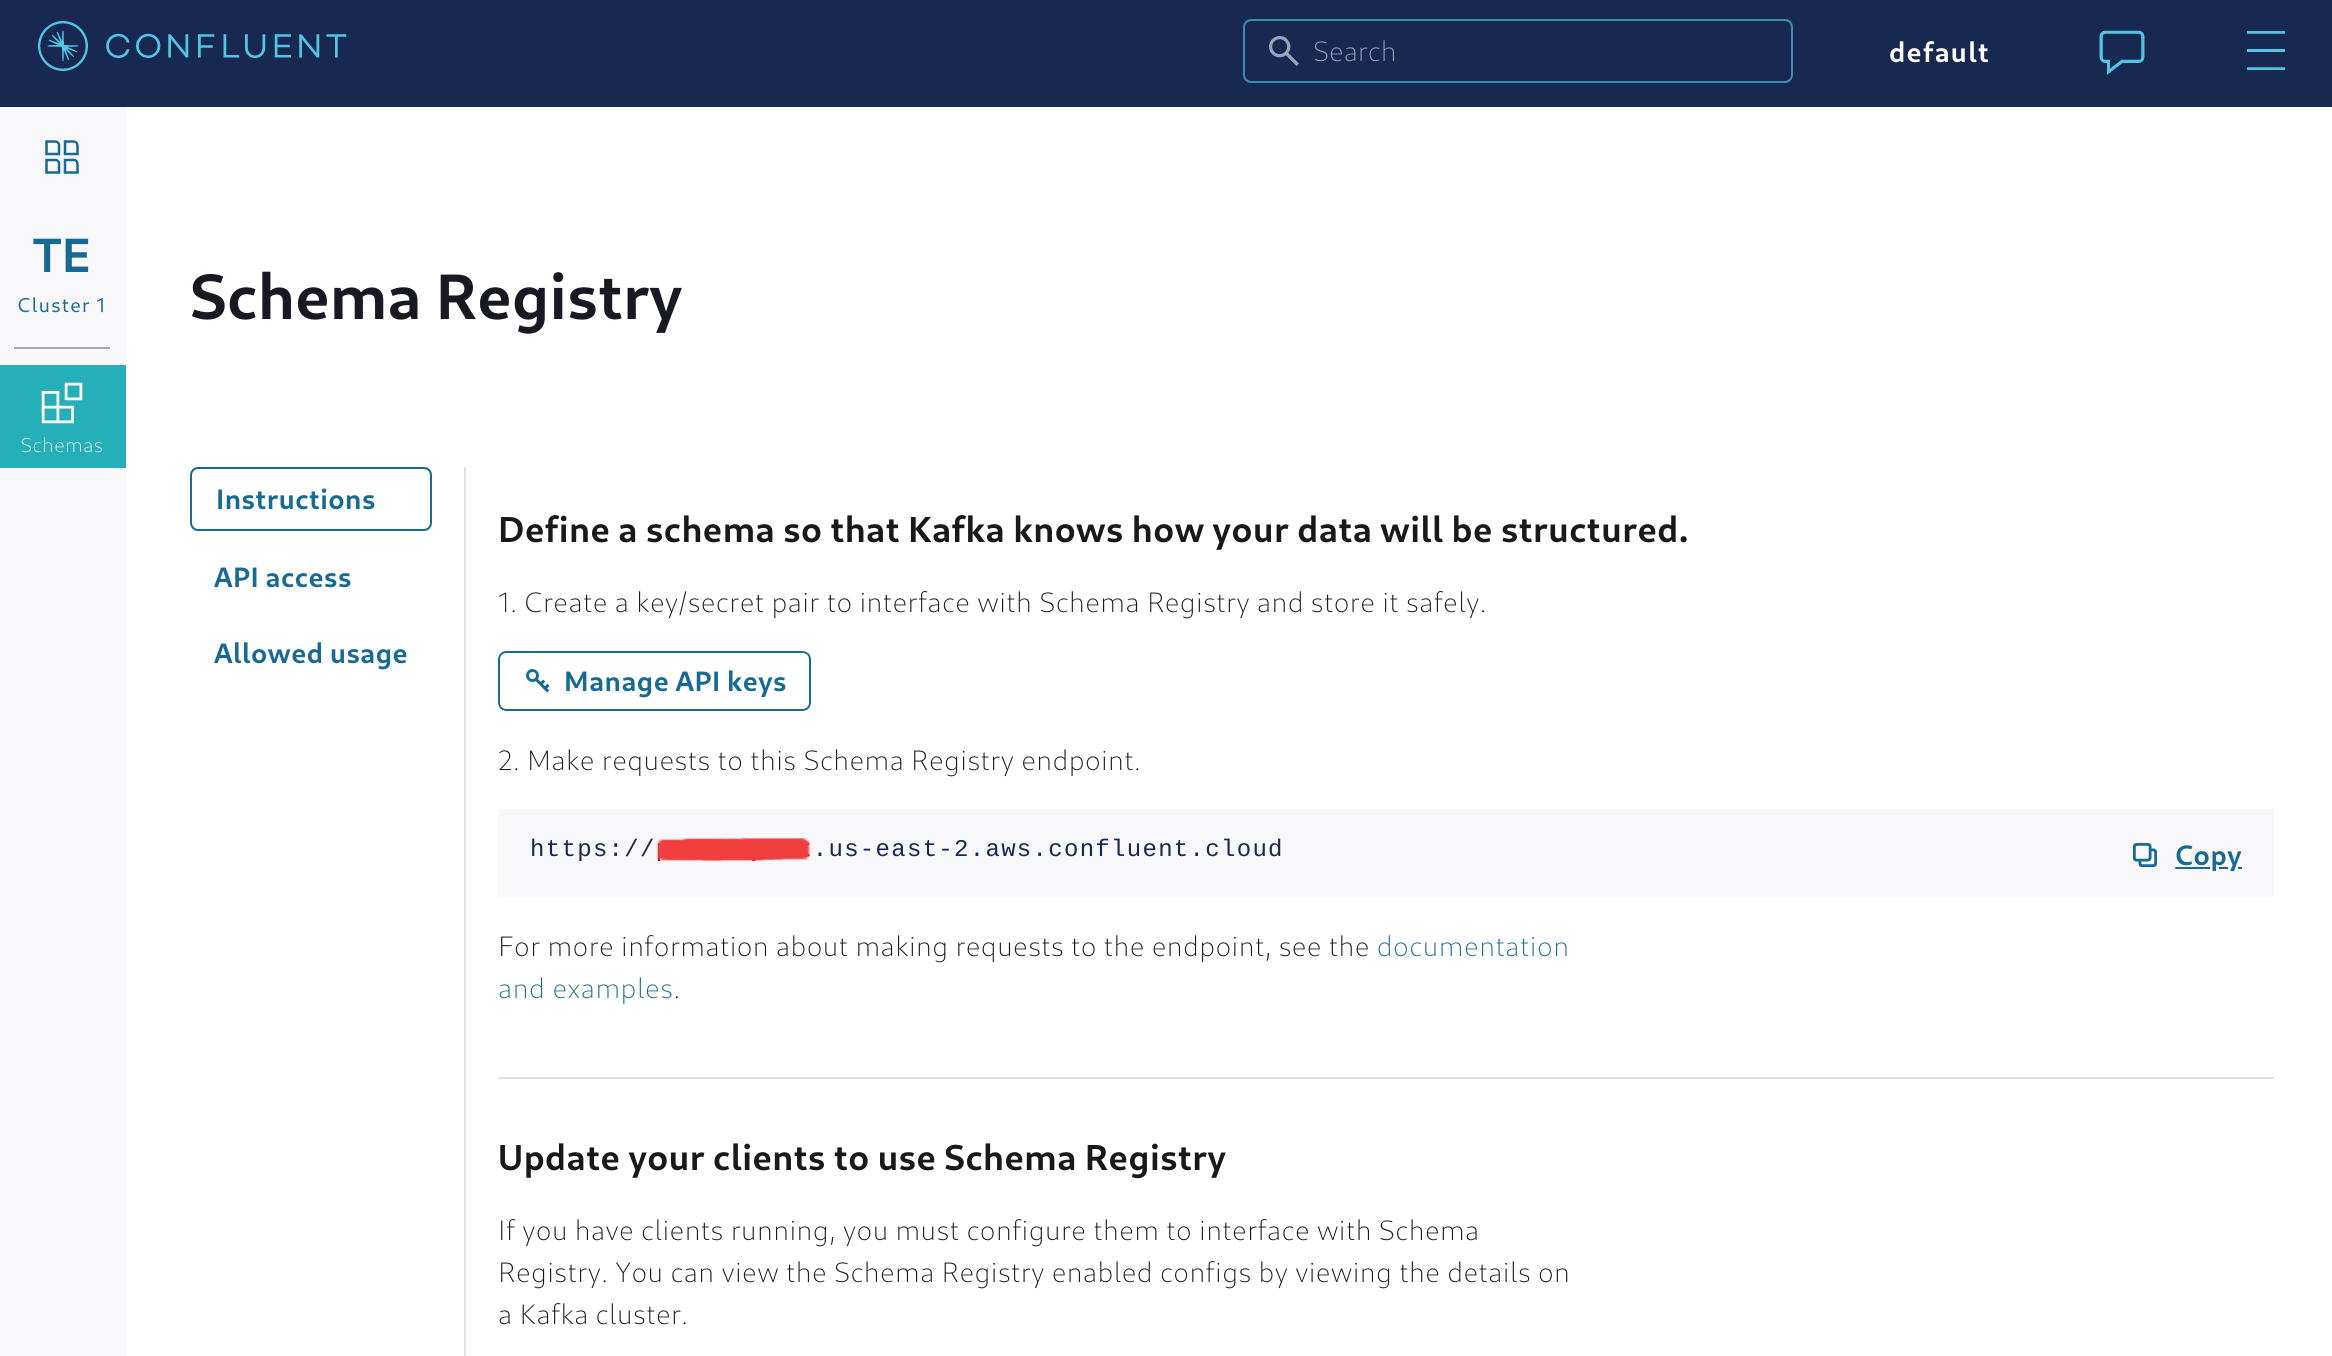
Task: Select the Instructions tab
Action: (x=311, y=499)
